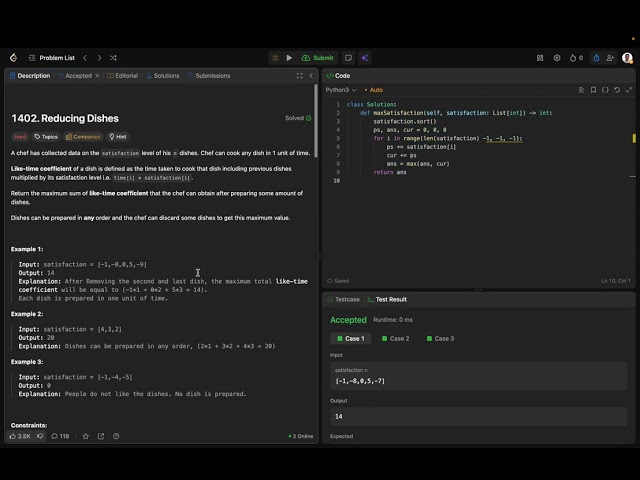Click the Solved status indicator
The height and width of the screenshot is (480, 640).
click(x=298, y=118)
